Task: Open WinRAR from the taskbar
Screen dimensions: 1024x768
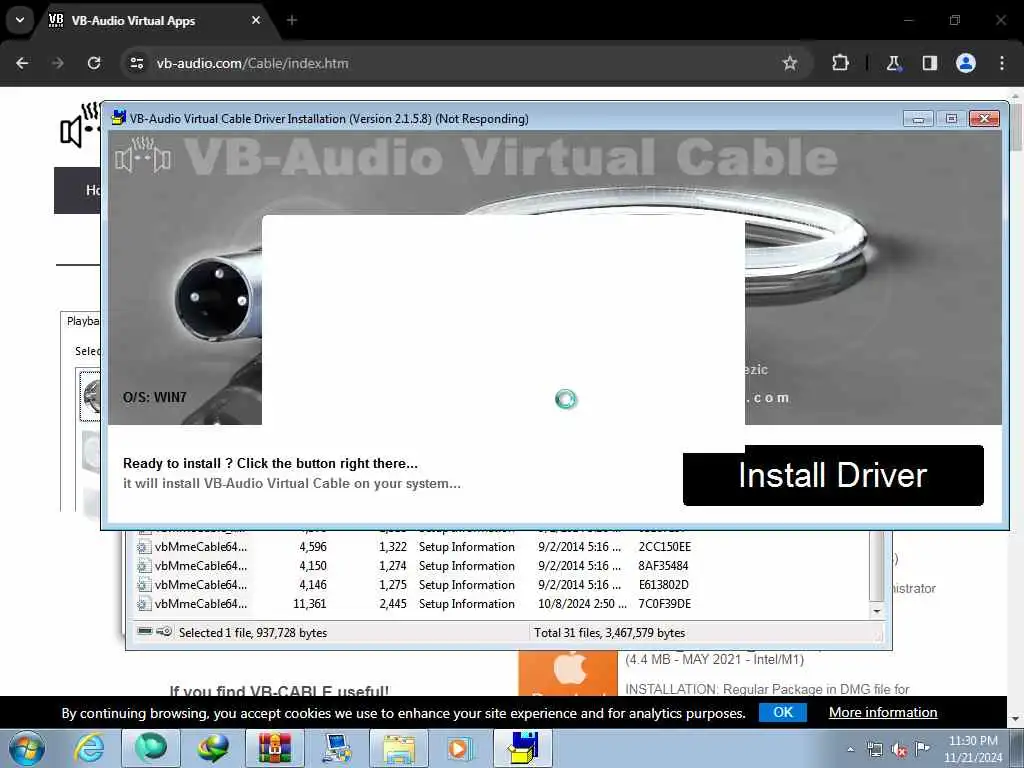Action: (x=275, y=748)
